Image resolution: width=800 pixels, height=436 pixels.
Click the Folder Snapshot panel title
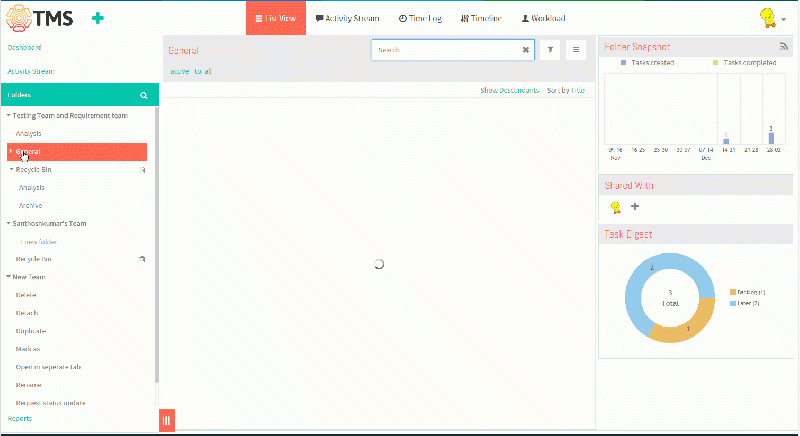637,47
